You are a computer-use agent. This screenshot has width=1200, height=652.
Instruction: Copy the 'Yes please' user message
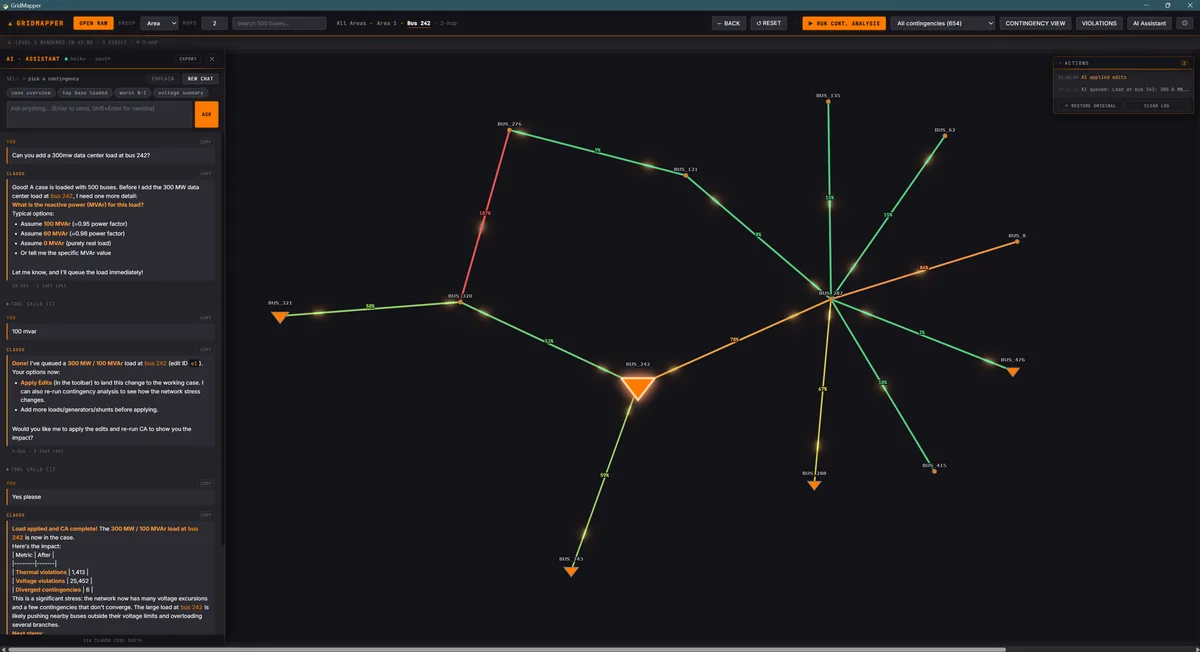(205, 484)
